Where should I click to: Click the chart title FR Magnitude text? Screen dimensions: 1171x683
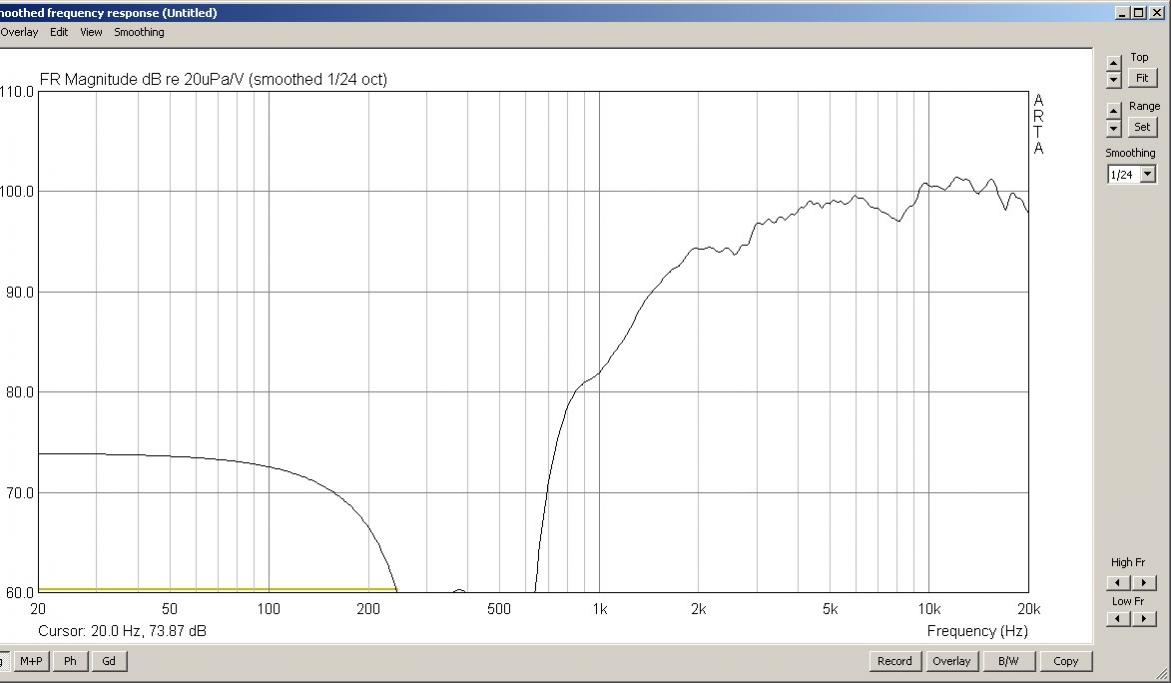[214, 79]
